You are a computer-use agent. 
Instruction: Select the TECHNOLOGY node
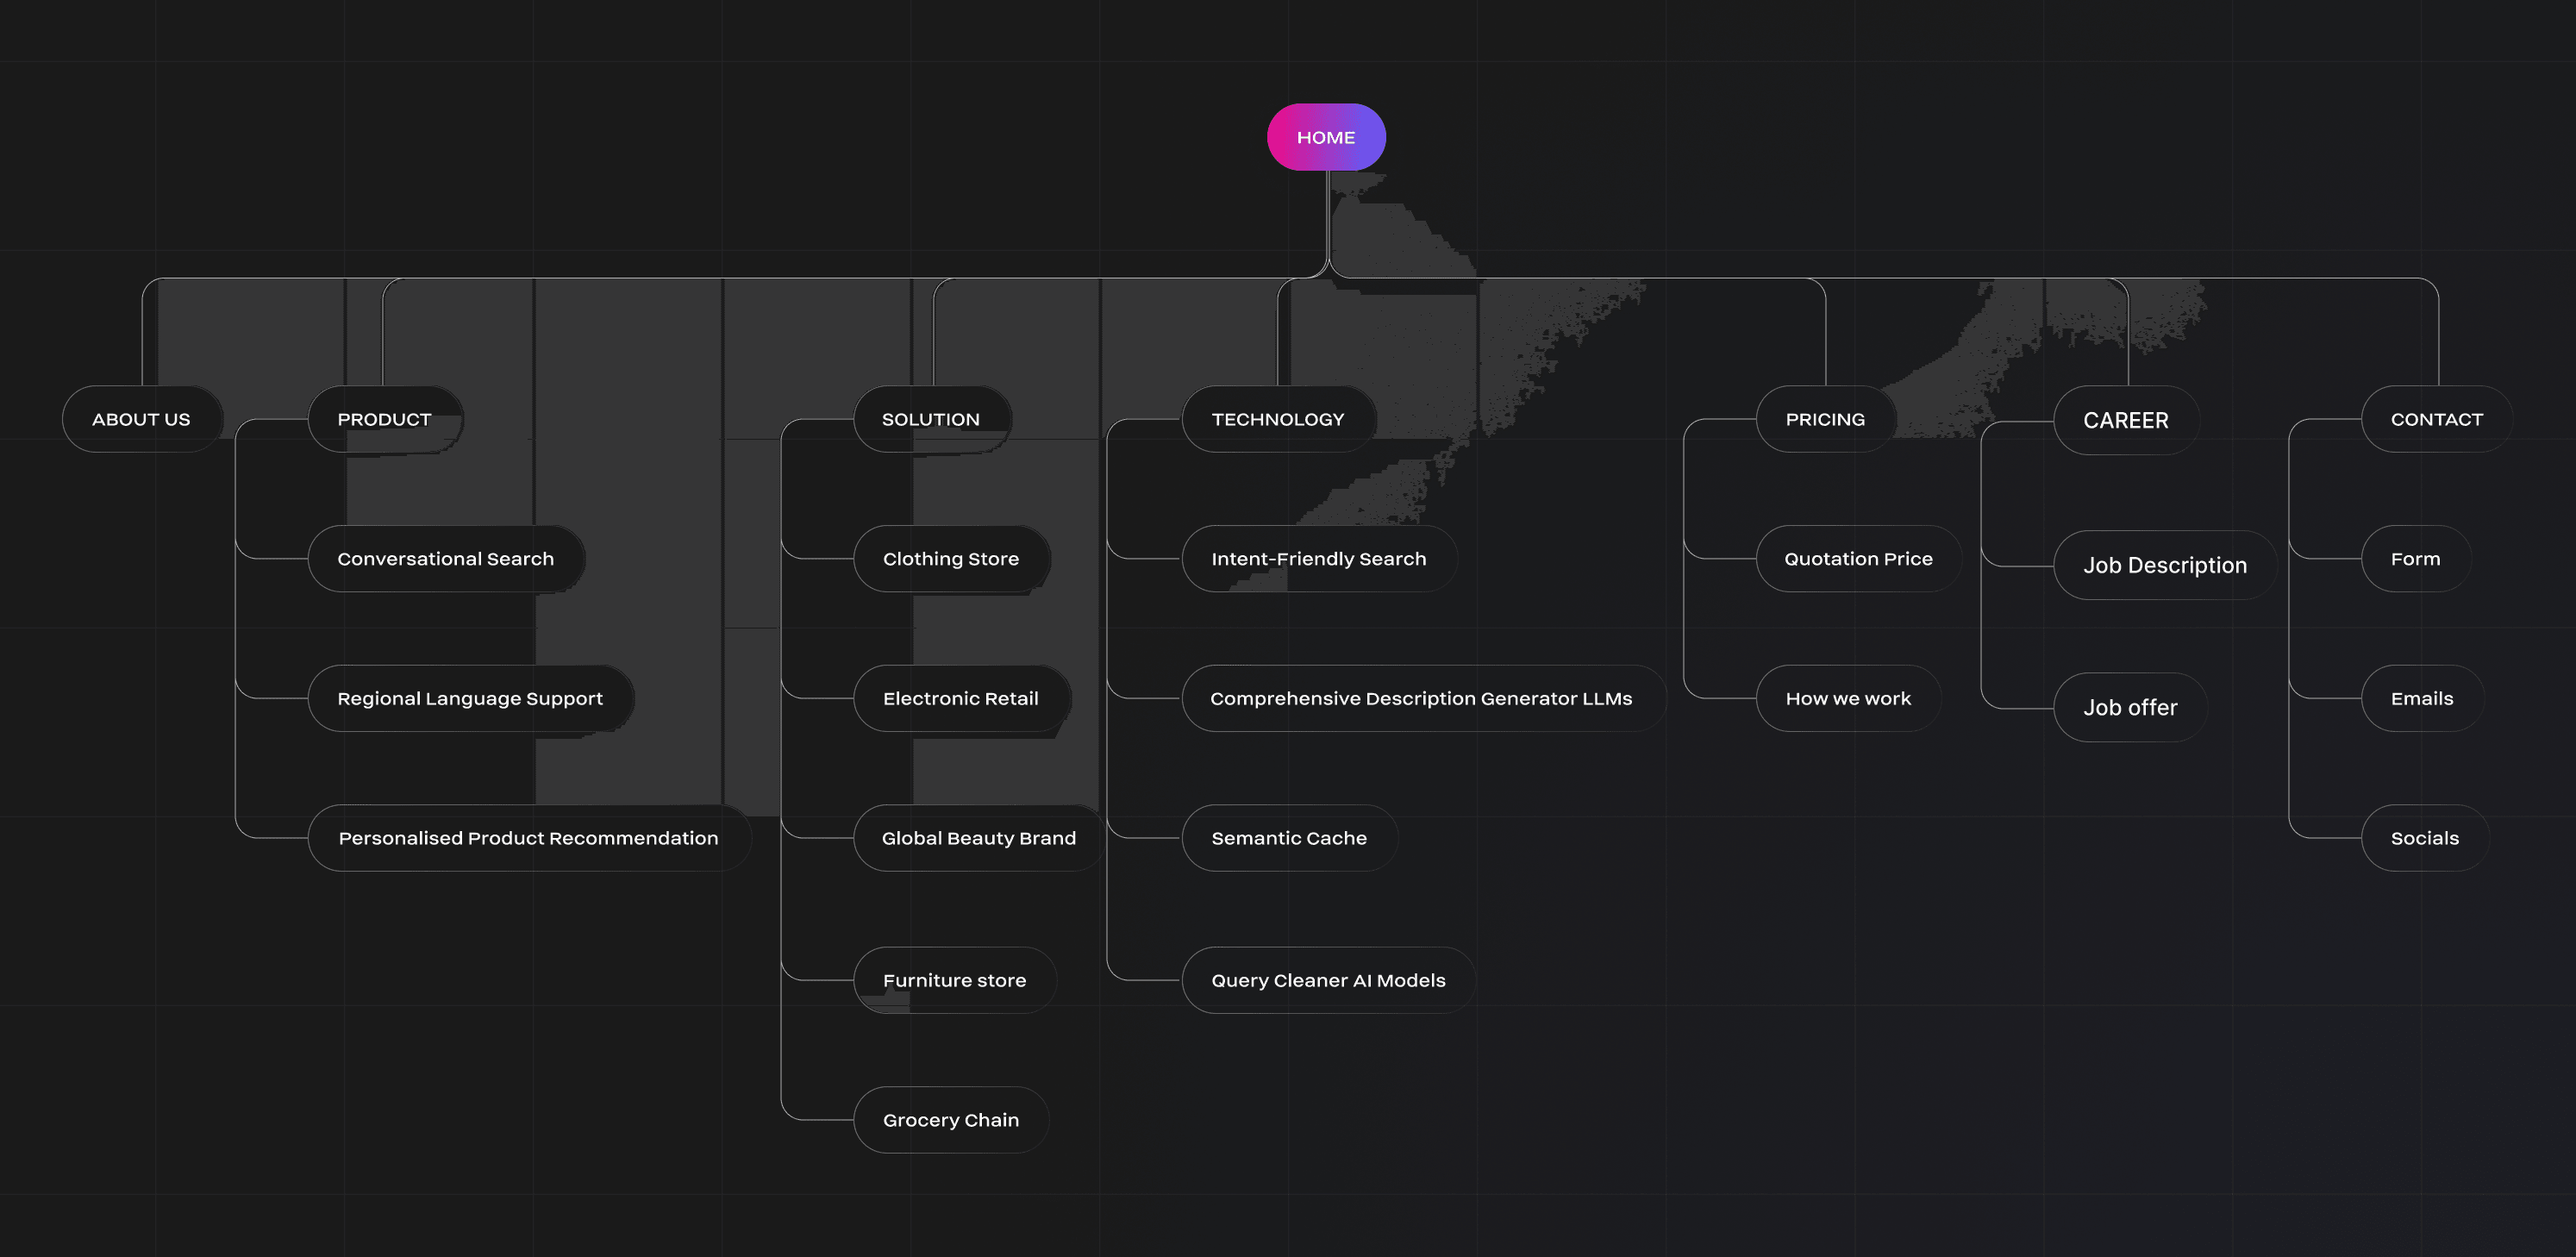[x=1277, y=419]
